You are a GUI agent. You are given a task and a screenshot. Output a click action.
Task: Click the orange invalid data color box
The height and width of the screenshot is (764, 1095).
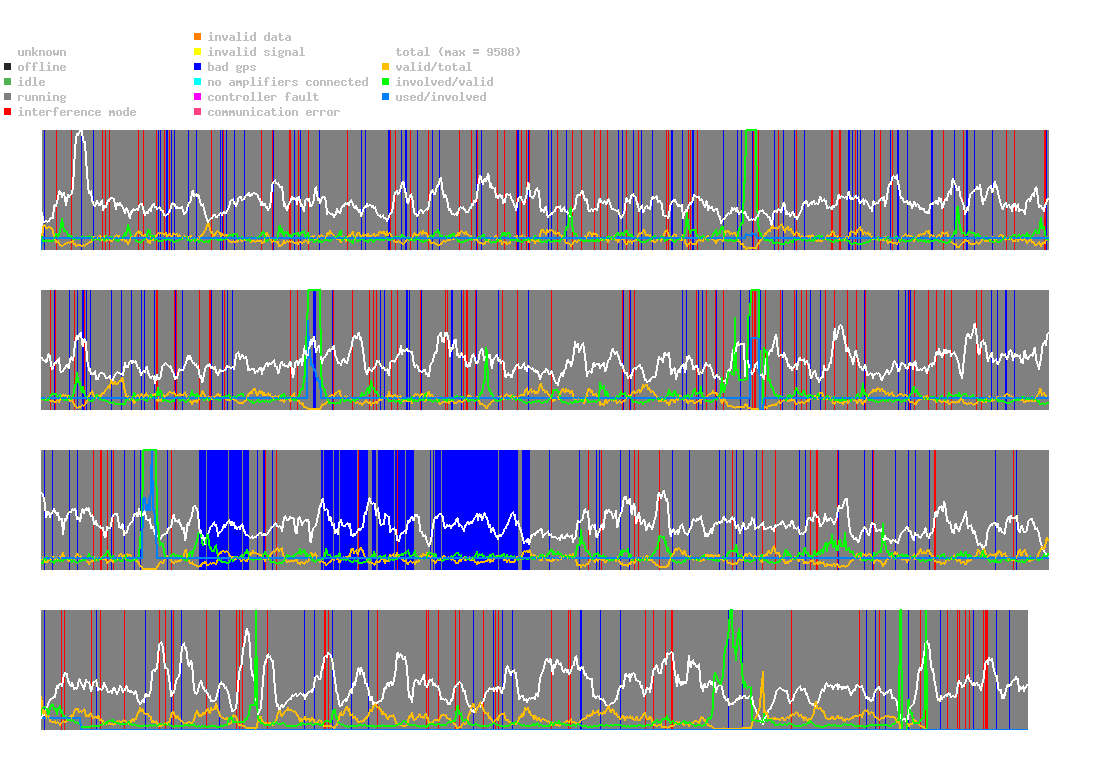[x=197, y=37]
